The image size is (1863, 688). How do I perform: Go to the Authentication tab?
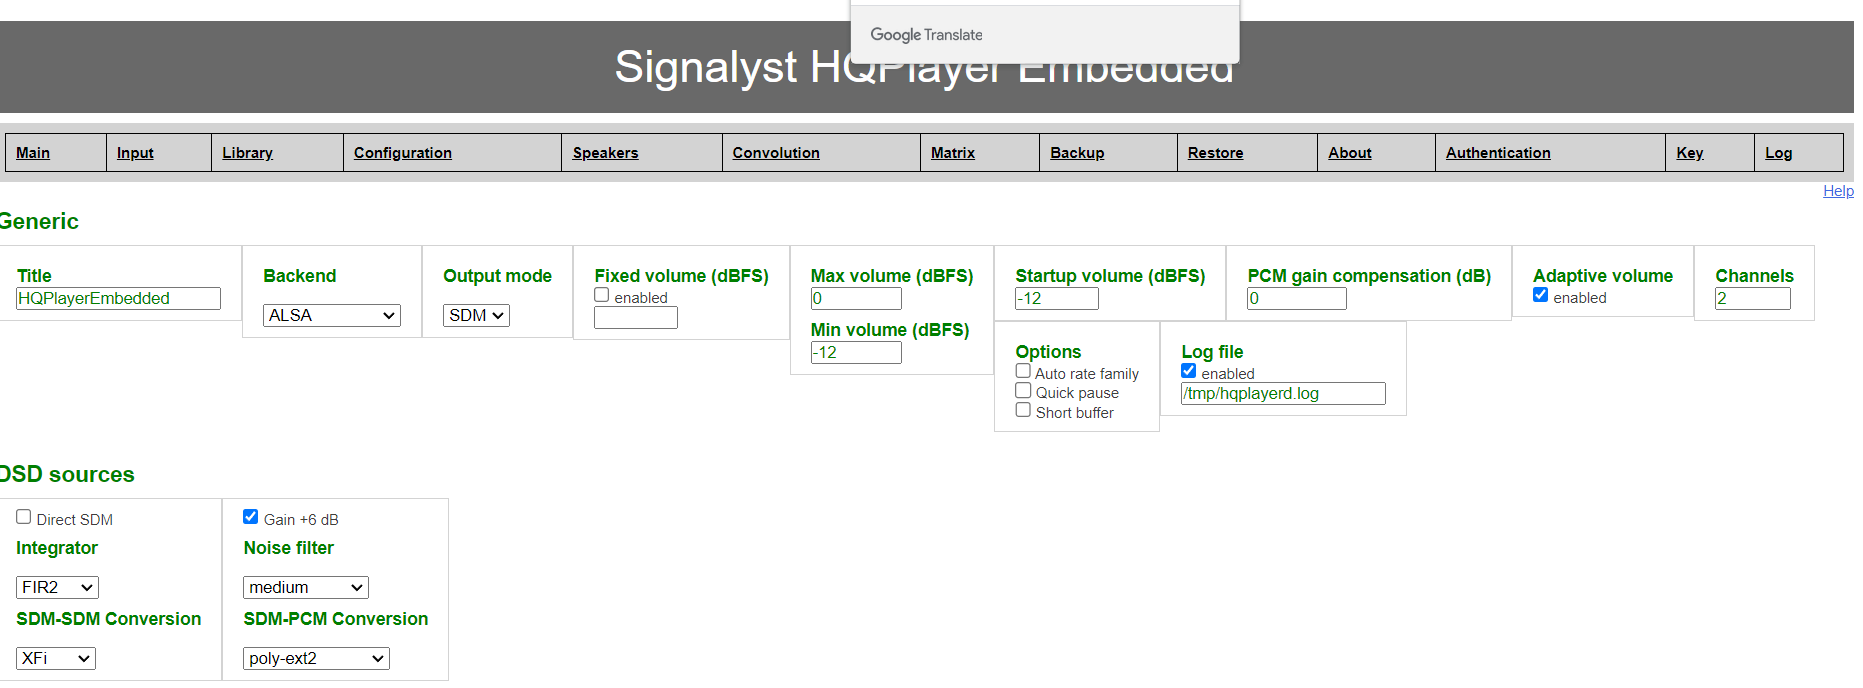[1498, 153]
